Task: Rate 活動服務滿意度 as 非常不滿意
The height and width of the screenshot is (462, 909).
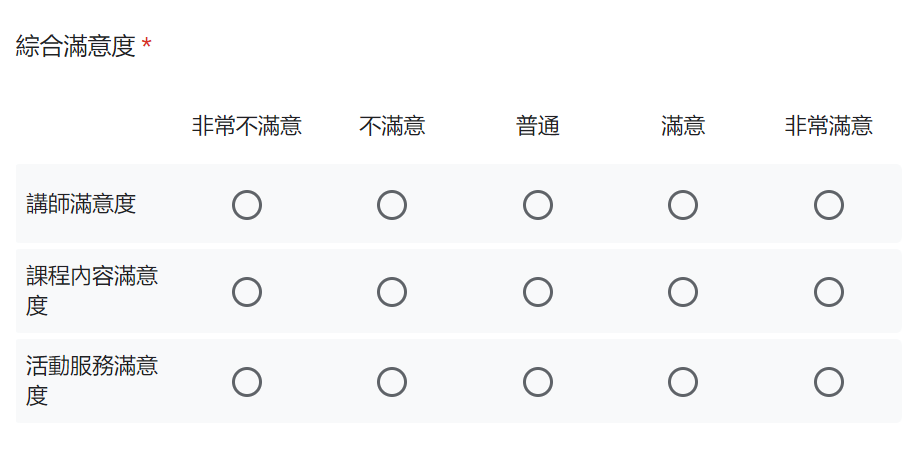Action: [247, 382]
